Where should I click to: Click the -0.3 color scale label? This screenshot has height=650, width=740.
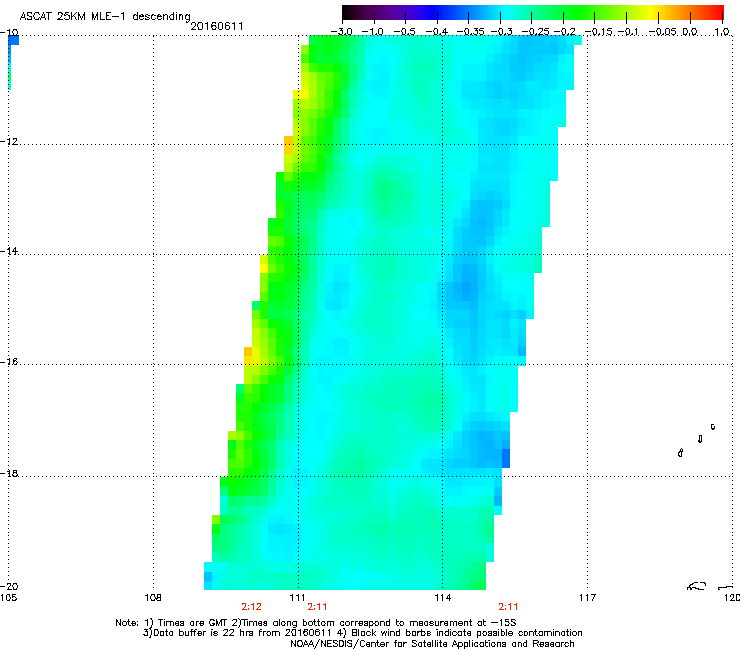tap(501, 32)
